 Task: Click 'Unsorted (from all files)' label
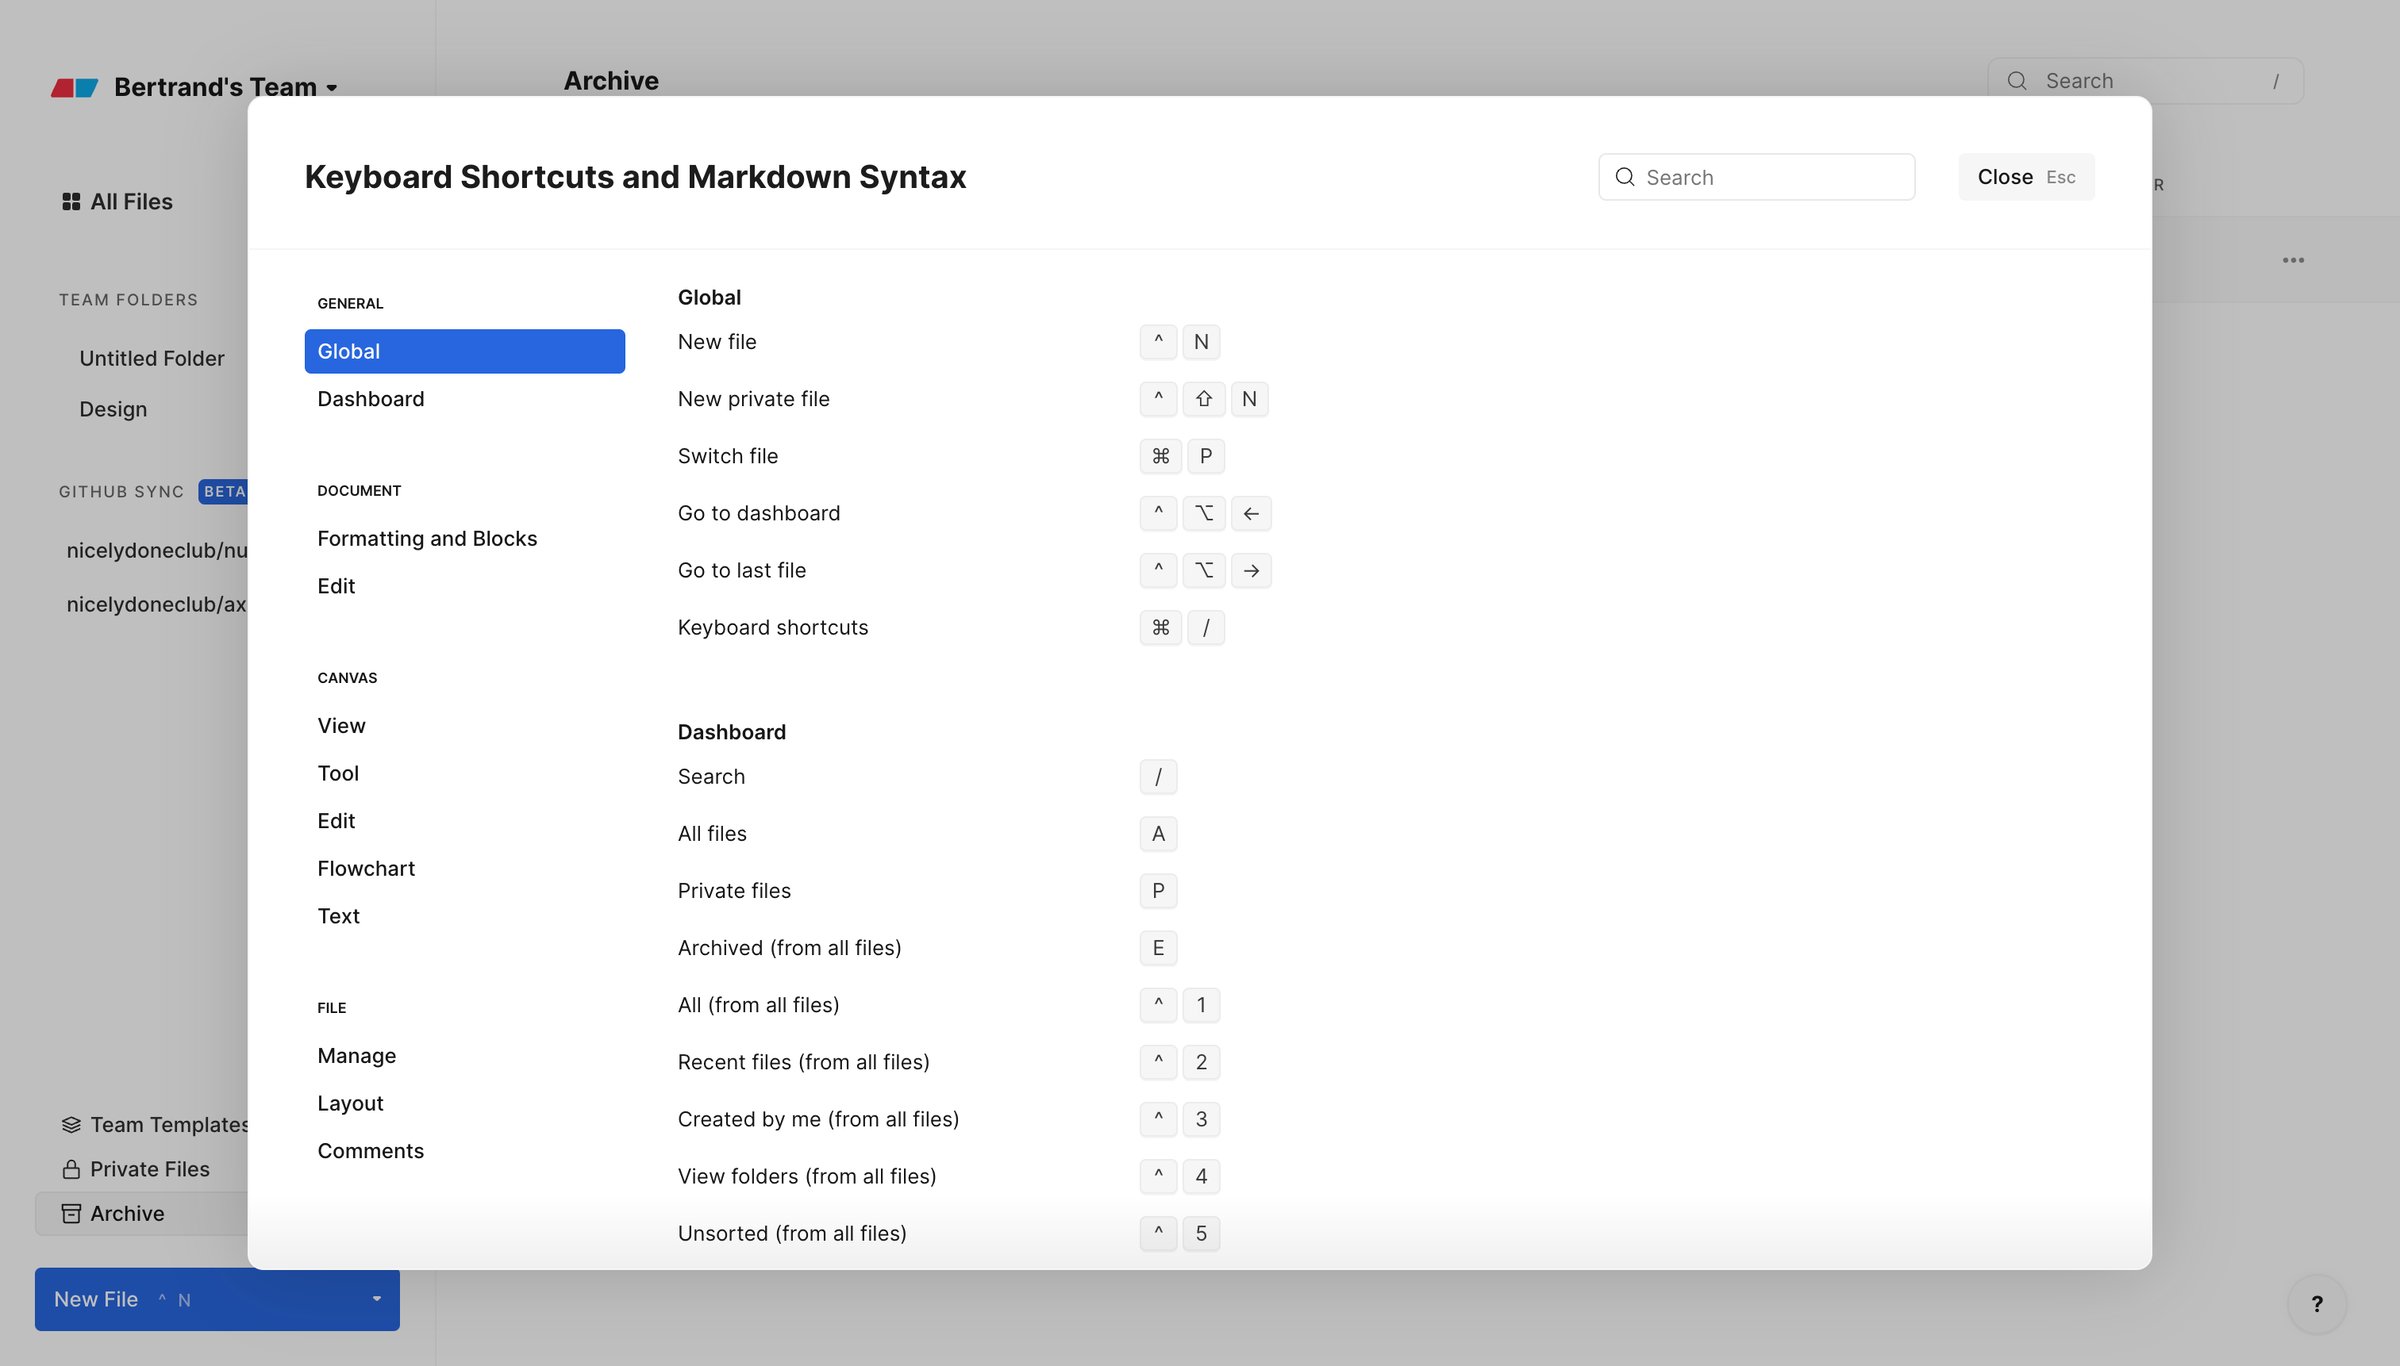coord(792,1233)
